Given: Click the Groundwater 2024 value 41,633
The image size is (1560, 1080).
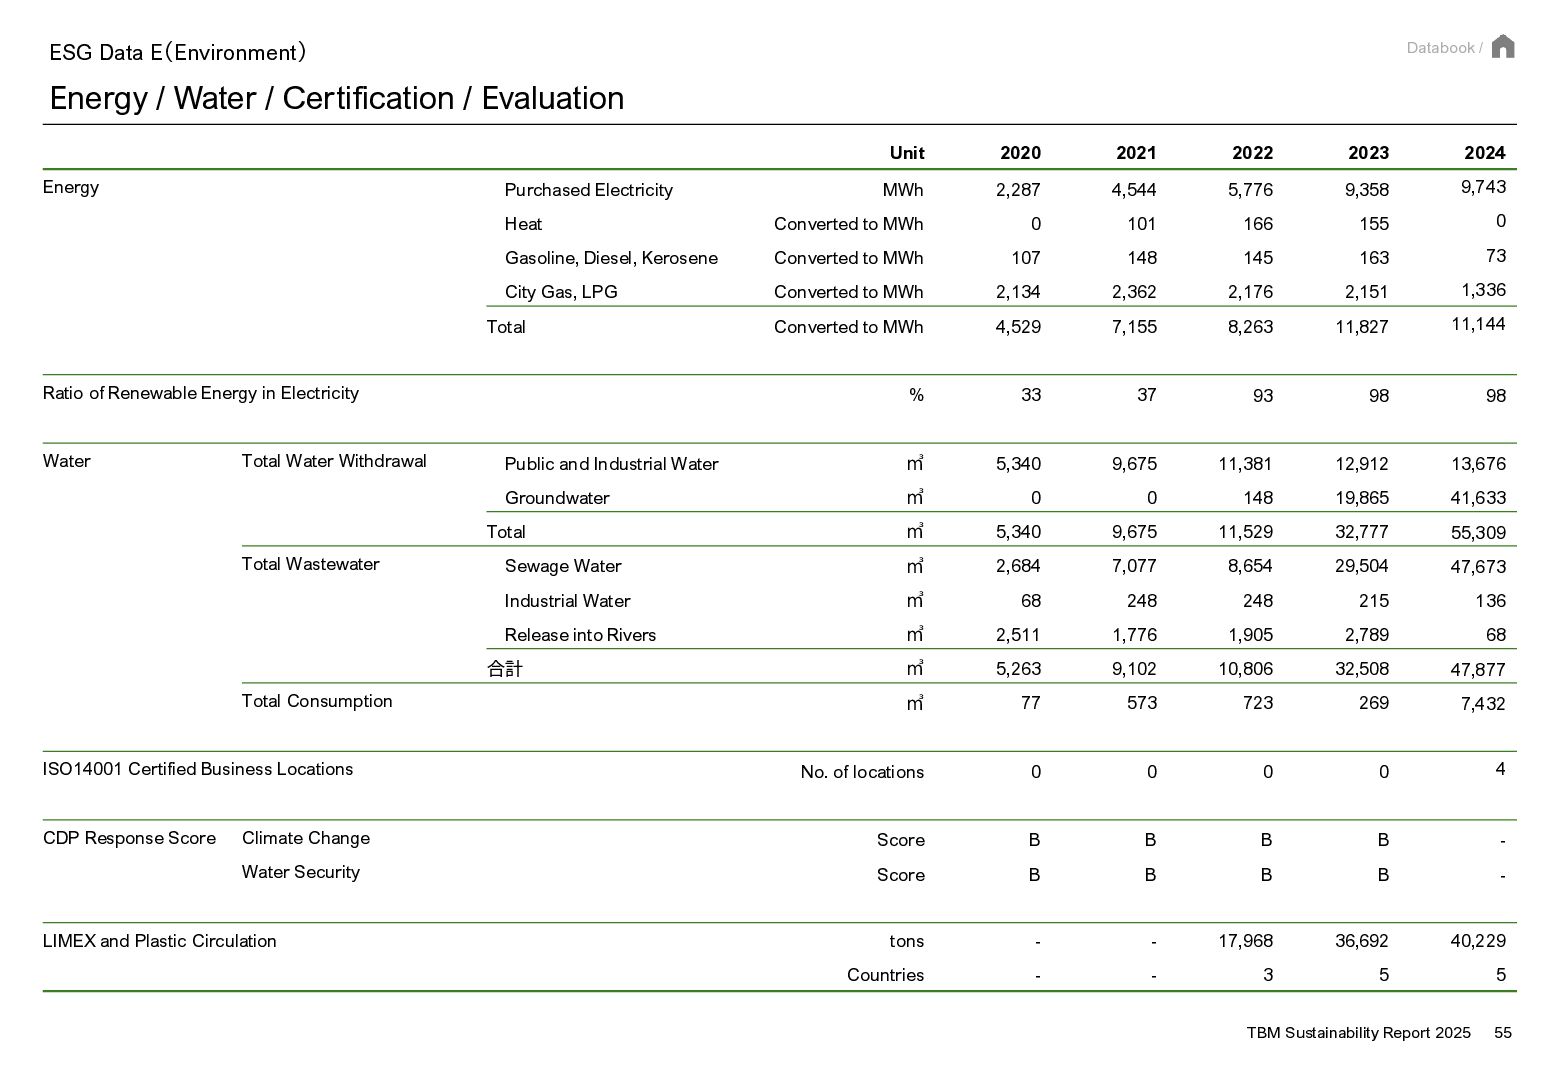Looking at the screenshot, I should pyautogui.click(x=1478, y=498).
